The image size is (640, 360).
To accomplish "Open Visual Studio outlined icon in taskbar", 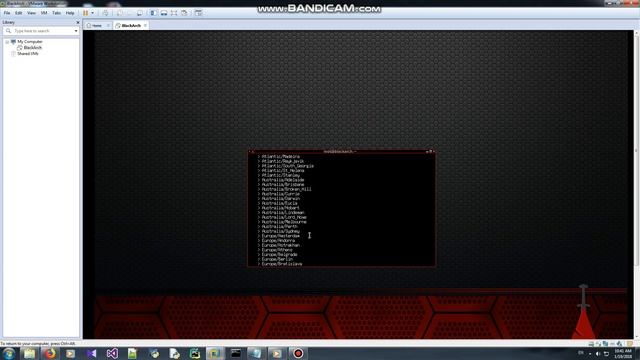I will [x=112, y=353].
